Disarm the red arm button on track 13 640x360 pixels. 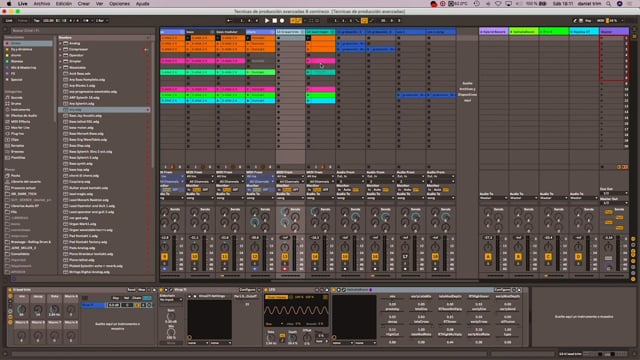coord(285,269)
